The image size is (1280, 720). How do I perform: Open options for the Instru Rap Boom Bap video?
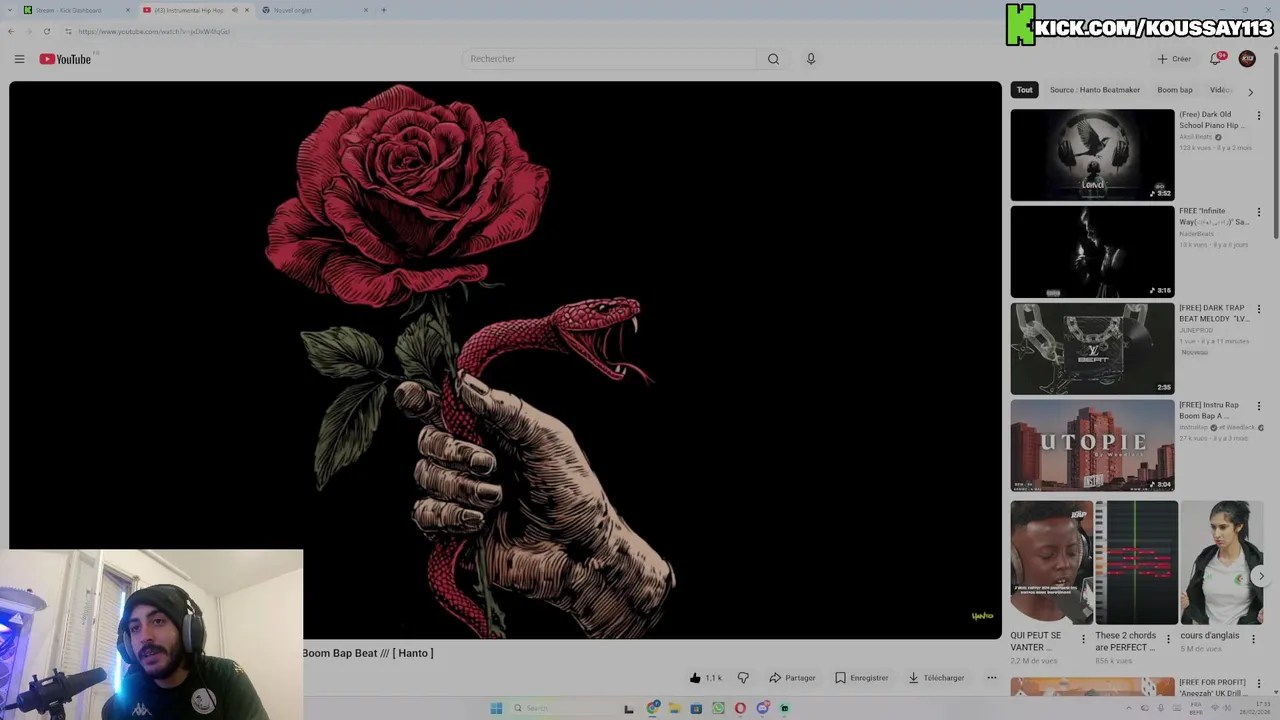click(x=1259, y=407)
